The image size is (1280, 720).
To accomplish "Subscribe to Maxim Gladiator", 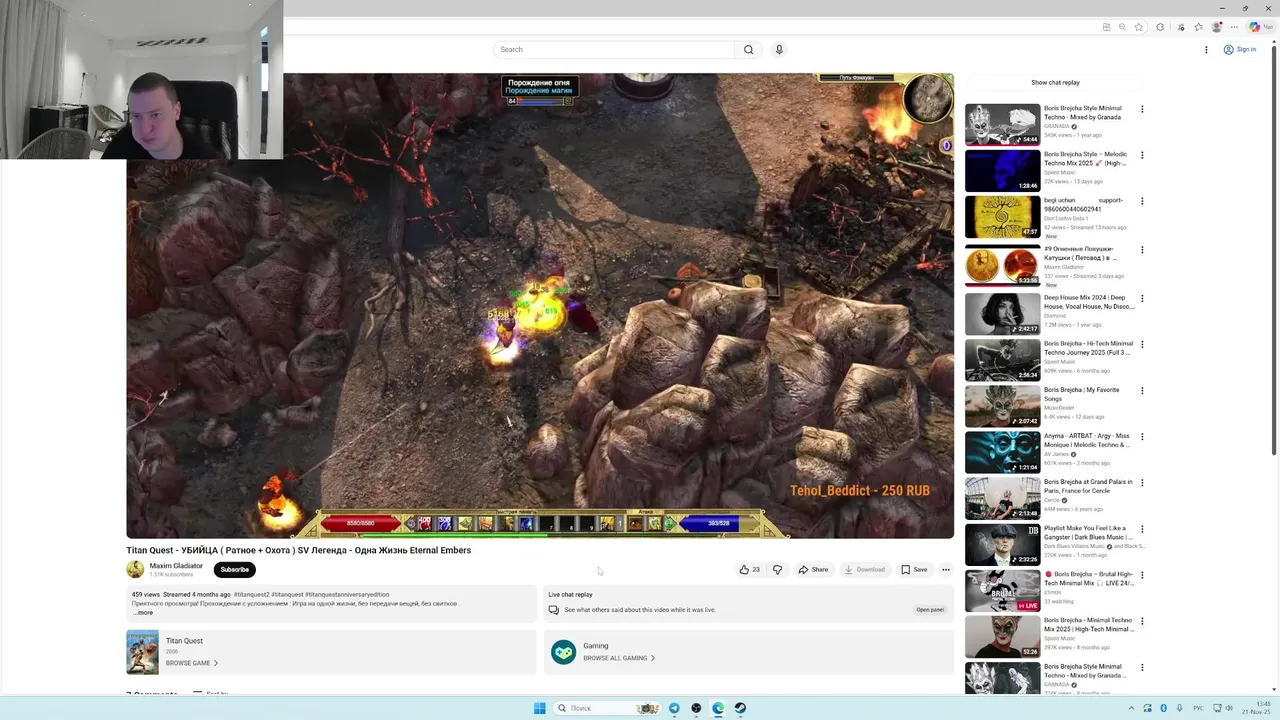I will tap(235, 570).
